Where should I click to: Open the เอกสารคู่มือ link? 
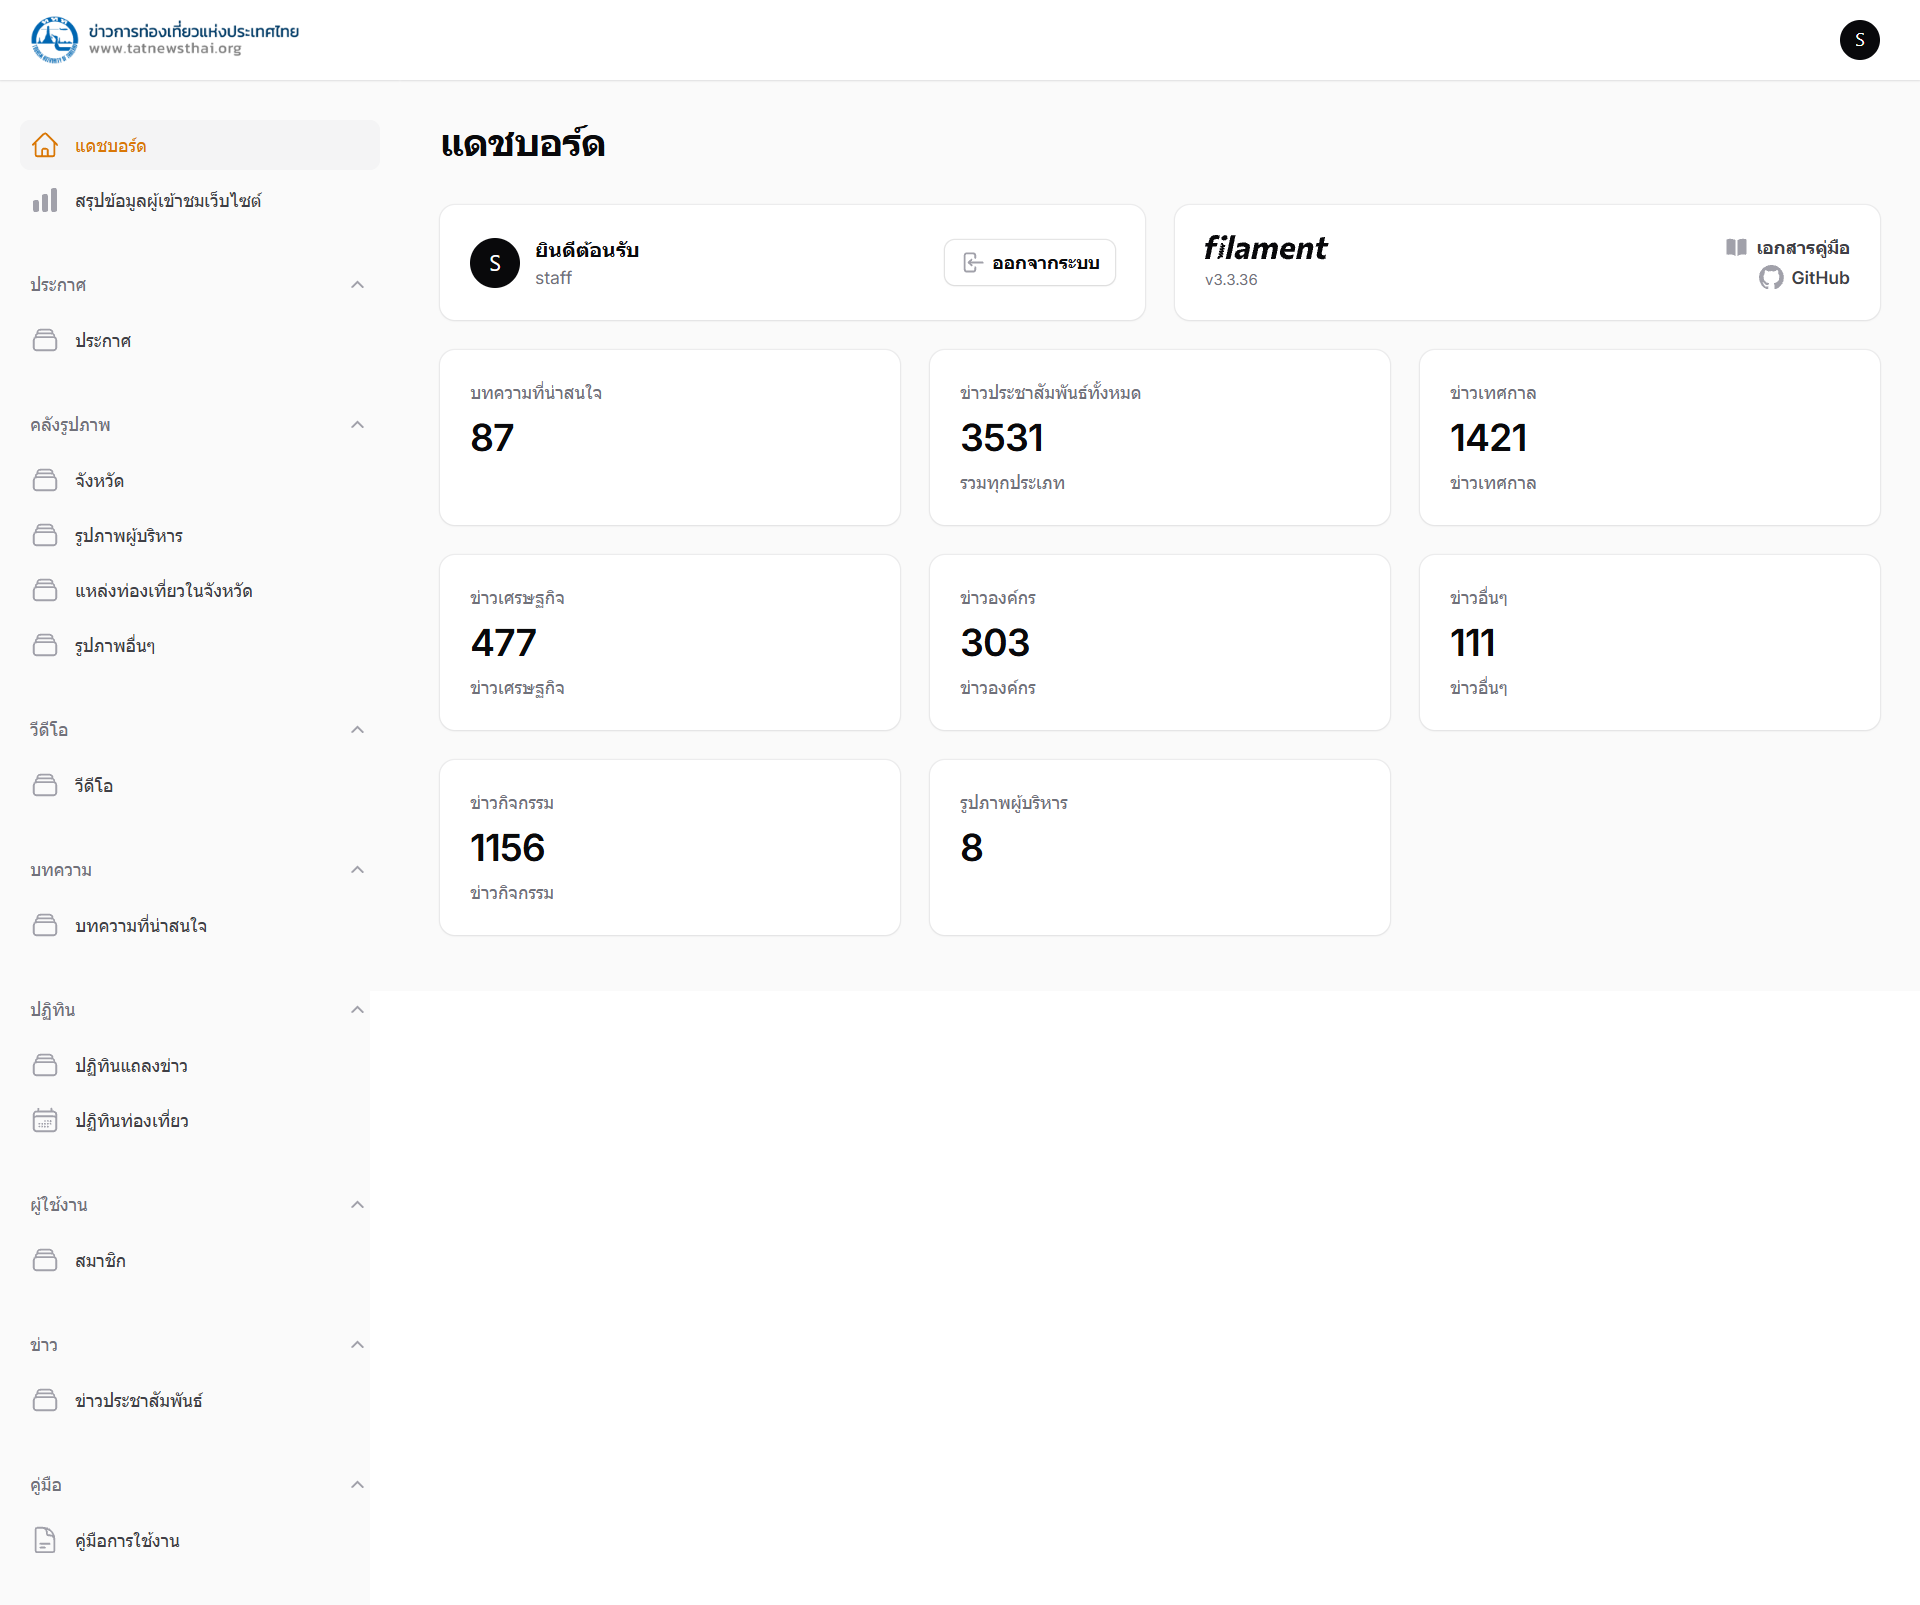pos(1788,247)
